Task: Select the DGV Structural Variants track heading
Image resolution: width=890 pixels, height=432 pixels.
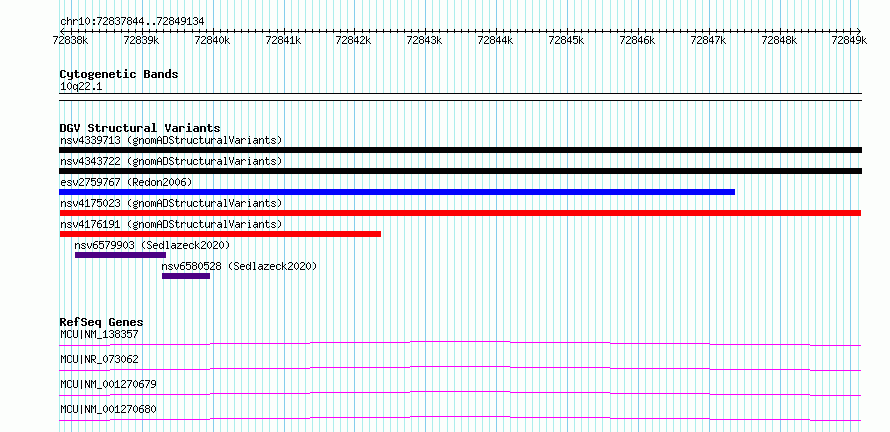Action: (140, 128)
